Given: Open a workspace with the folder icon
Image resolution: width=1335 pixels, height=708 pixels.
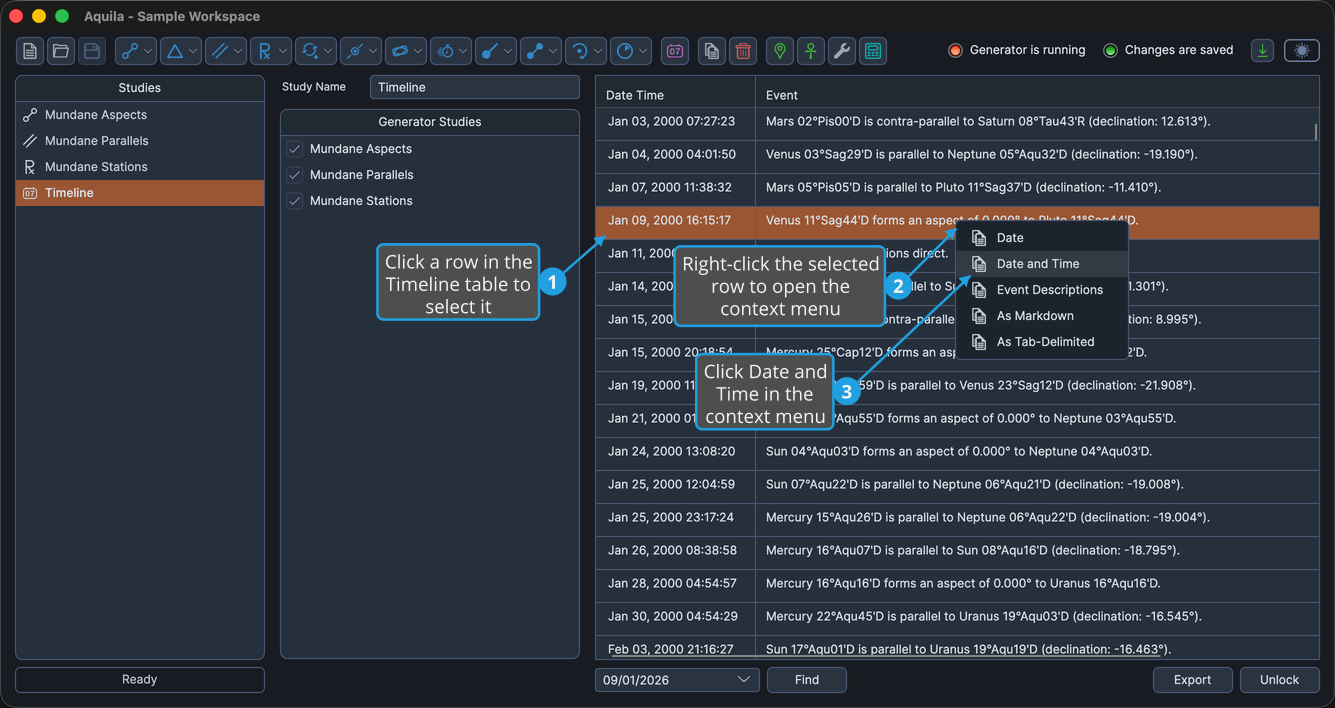Looking at the screenshot, I should click(x=61, y=51).
